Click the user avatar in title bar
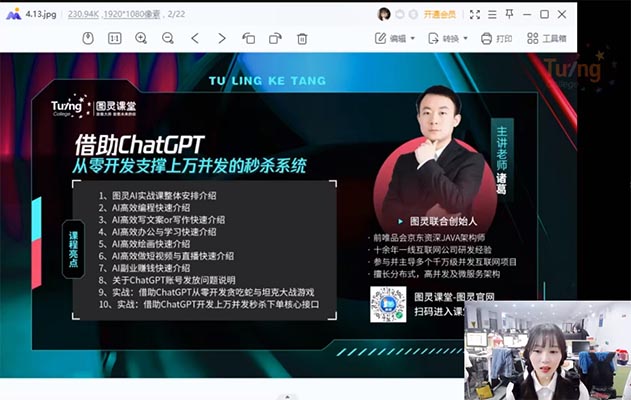This screenshot has width=631, height=400. [384, 14]
